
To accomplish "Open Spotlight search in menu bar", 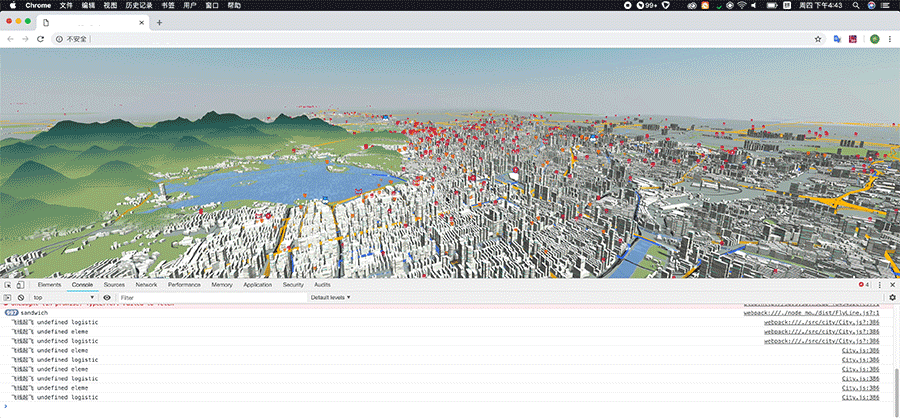I will click(x=856, y=5).
